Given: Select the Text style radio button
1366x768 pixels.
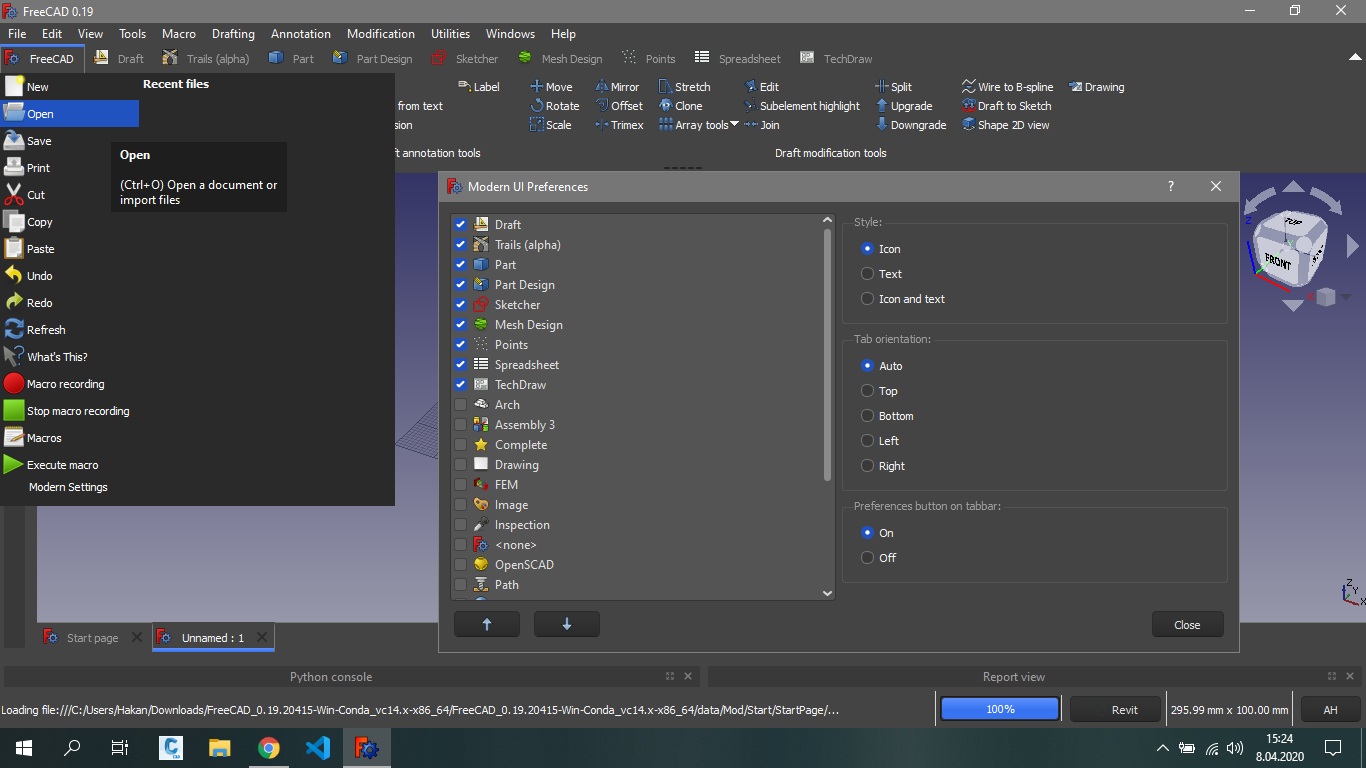Looking at the screenshot, I should pyautogui.click(x=868, y=274).
